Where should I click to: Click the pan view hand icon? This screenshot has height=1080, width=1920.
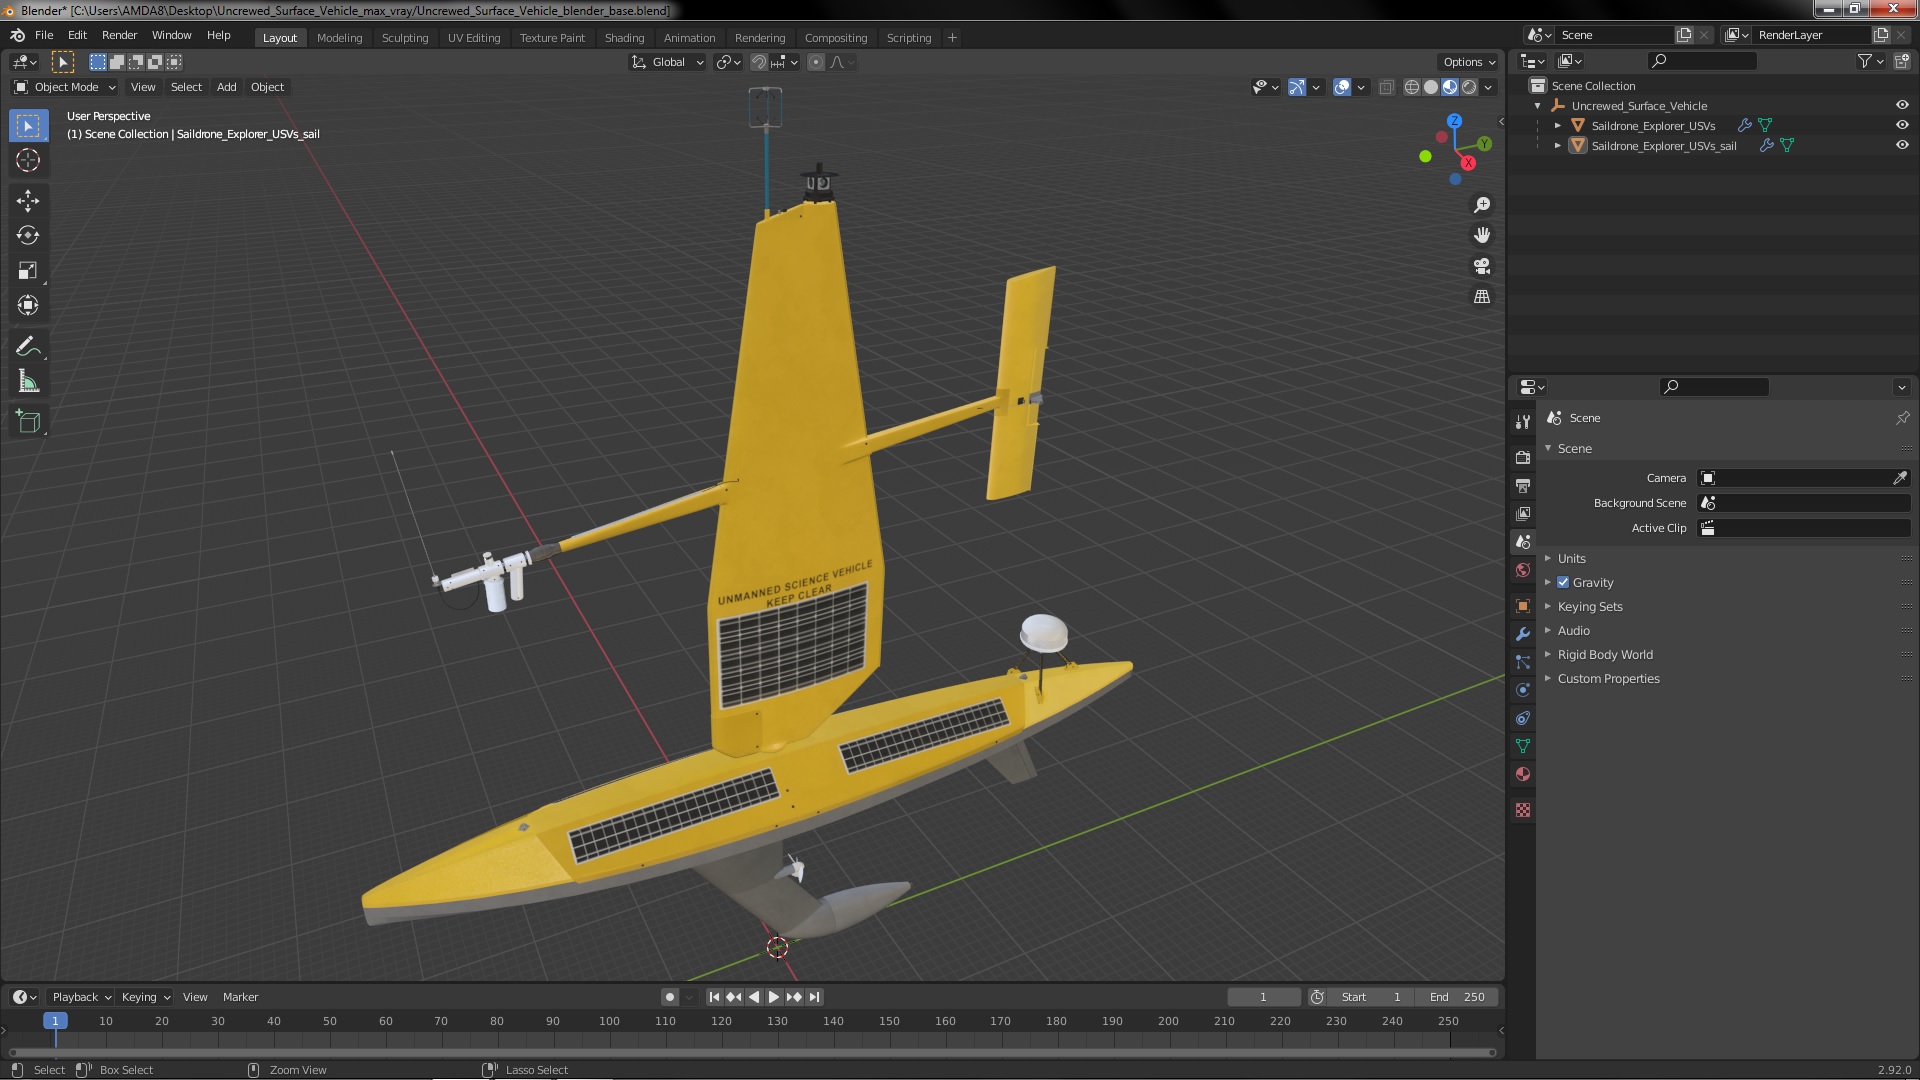pos(1482,235)
